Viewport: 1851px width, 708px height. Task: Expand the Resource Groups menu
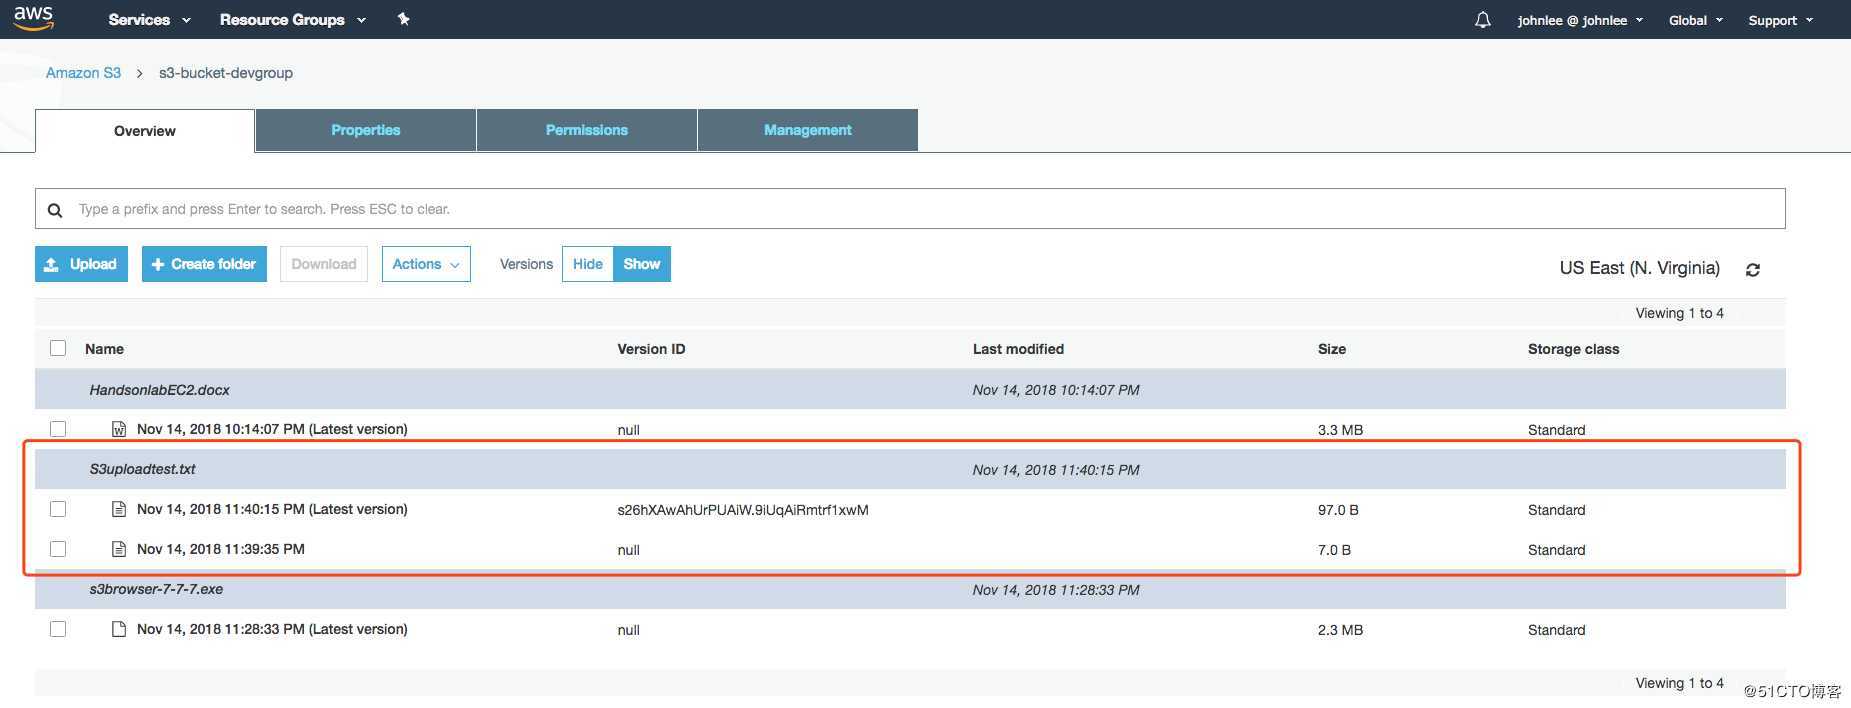click(x=293, y=20)
